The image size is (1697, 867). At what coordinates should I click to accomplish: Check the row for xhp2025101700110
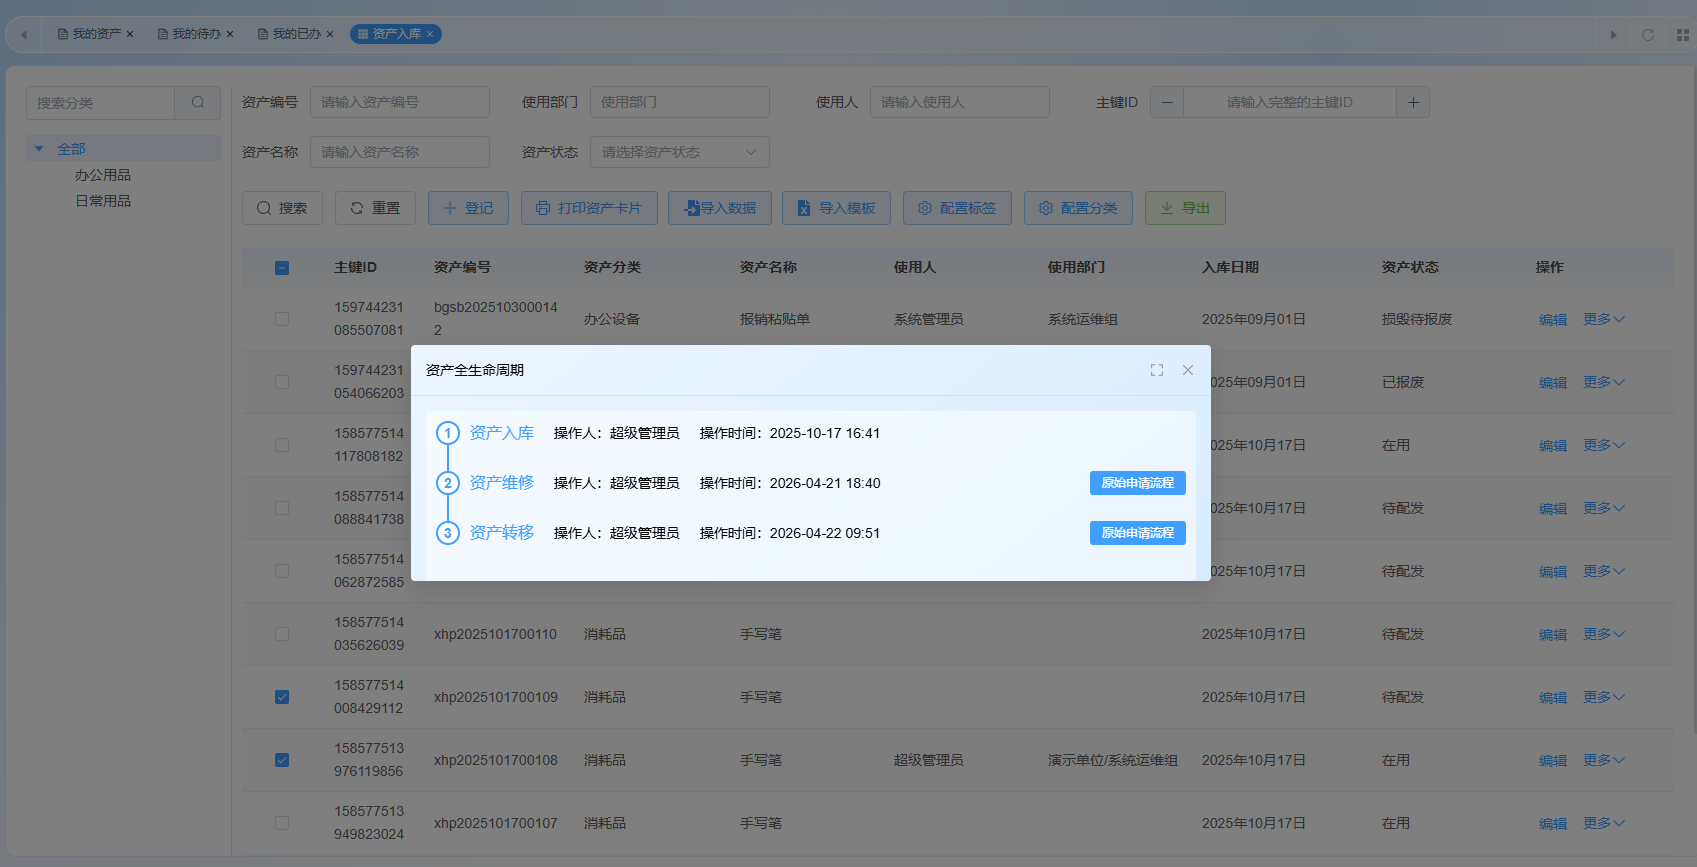click(x=282, y=634)
